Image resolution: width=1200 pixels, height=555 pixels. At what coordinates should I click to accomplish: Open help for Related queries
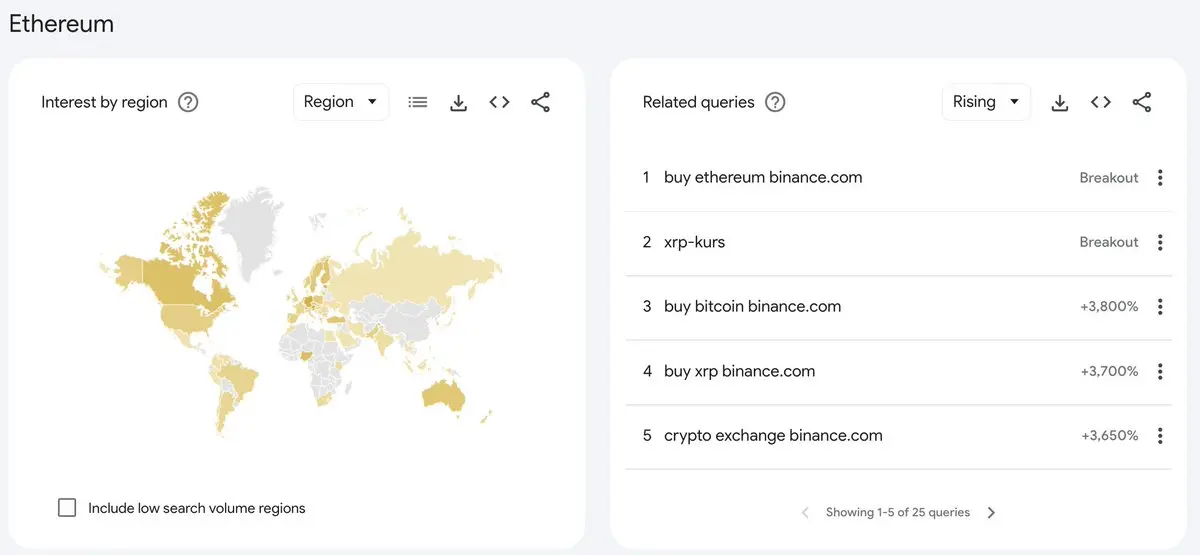click(775, 102)
